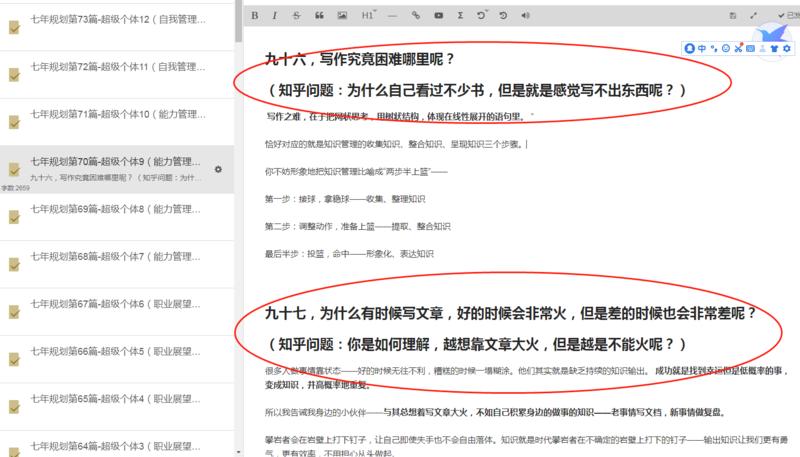The height and width of the screenshot is (457, 800).
Task: Click the line （知乎问题：为什么自己看过不少书
Action: pyautogui.click(x=477, y=91)
